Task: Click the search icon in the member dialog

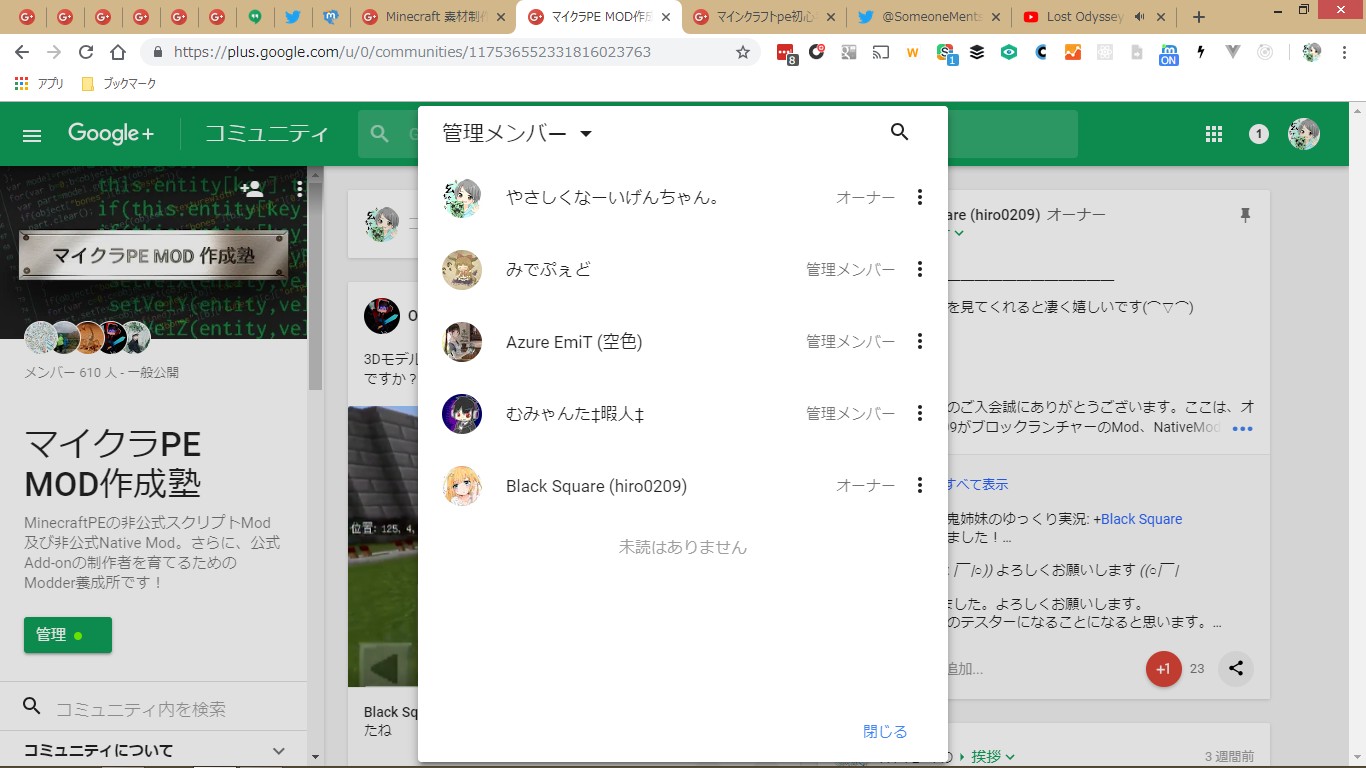Action: click(x=899, y=132)
